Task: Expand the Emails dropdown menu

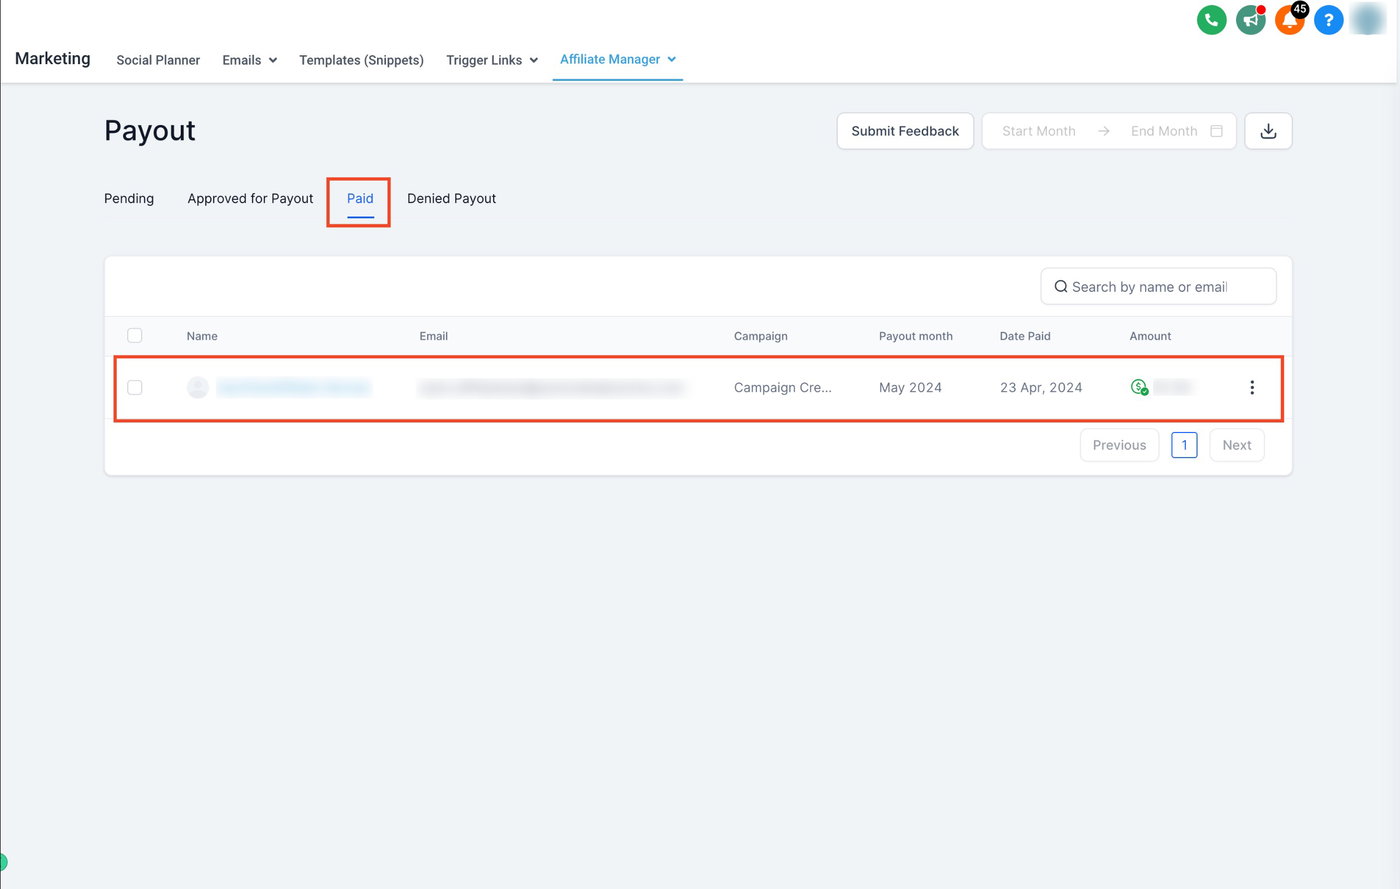Action: 250,60
